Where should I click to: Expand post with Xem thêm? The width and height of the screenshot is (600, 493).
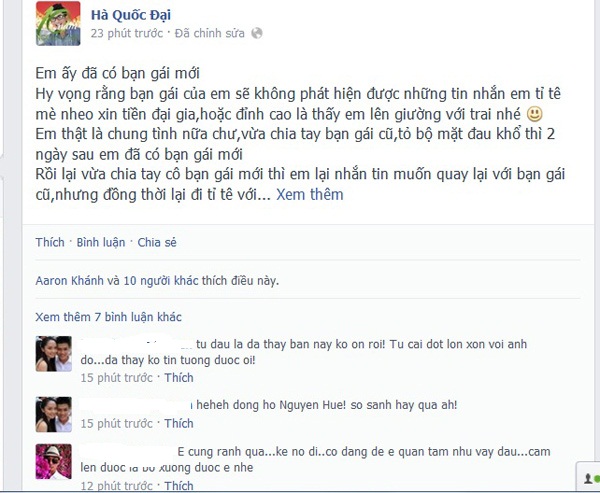pyautogui.click(x=310, y=194)
